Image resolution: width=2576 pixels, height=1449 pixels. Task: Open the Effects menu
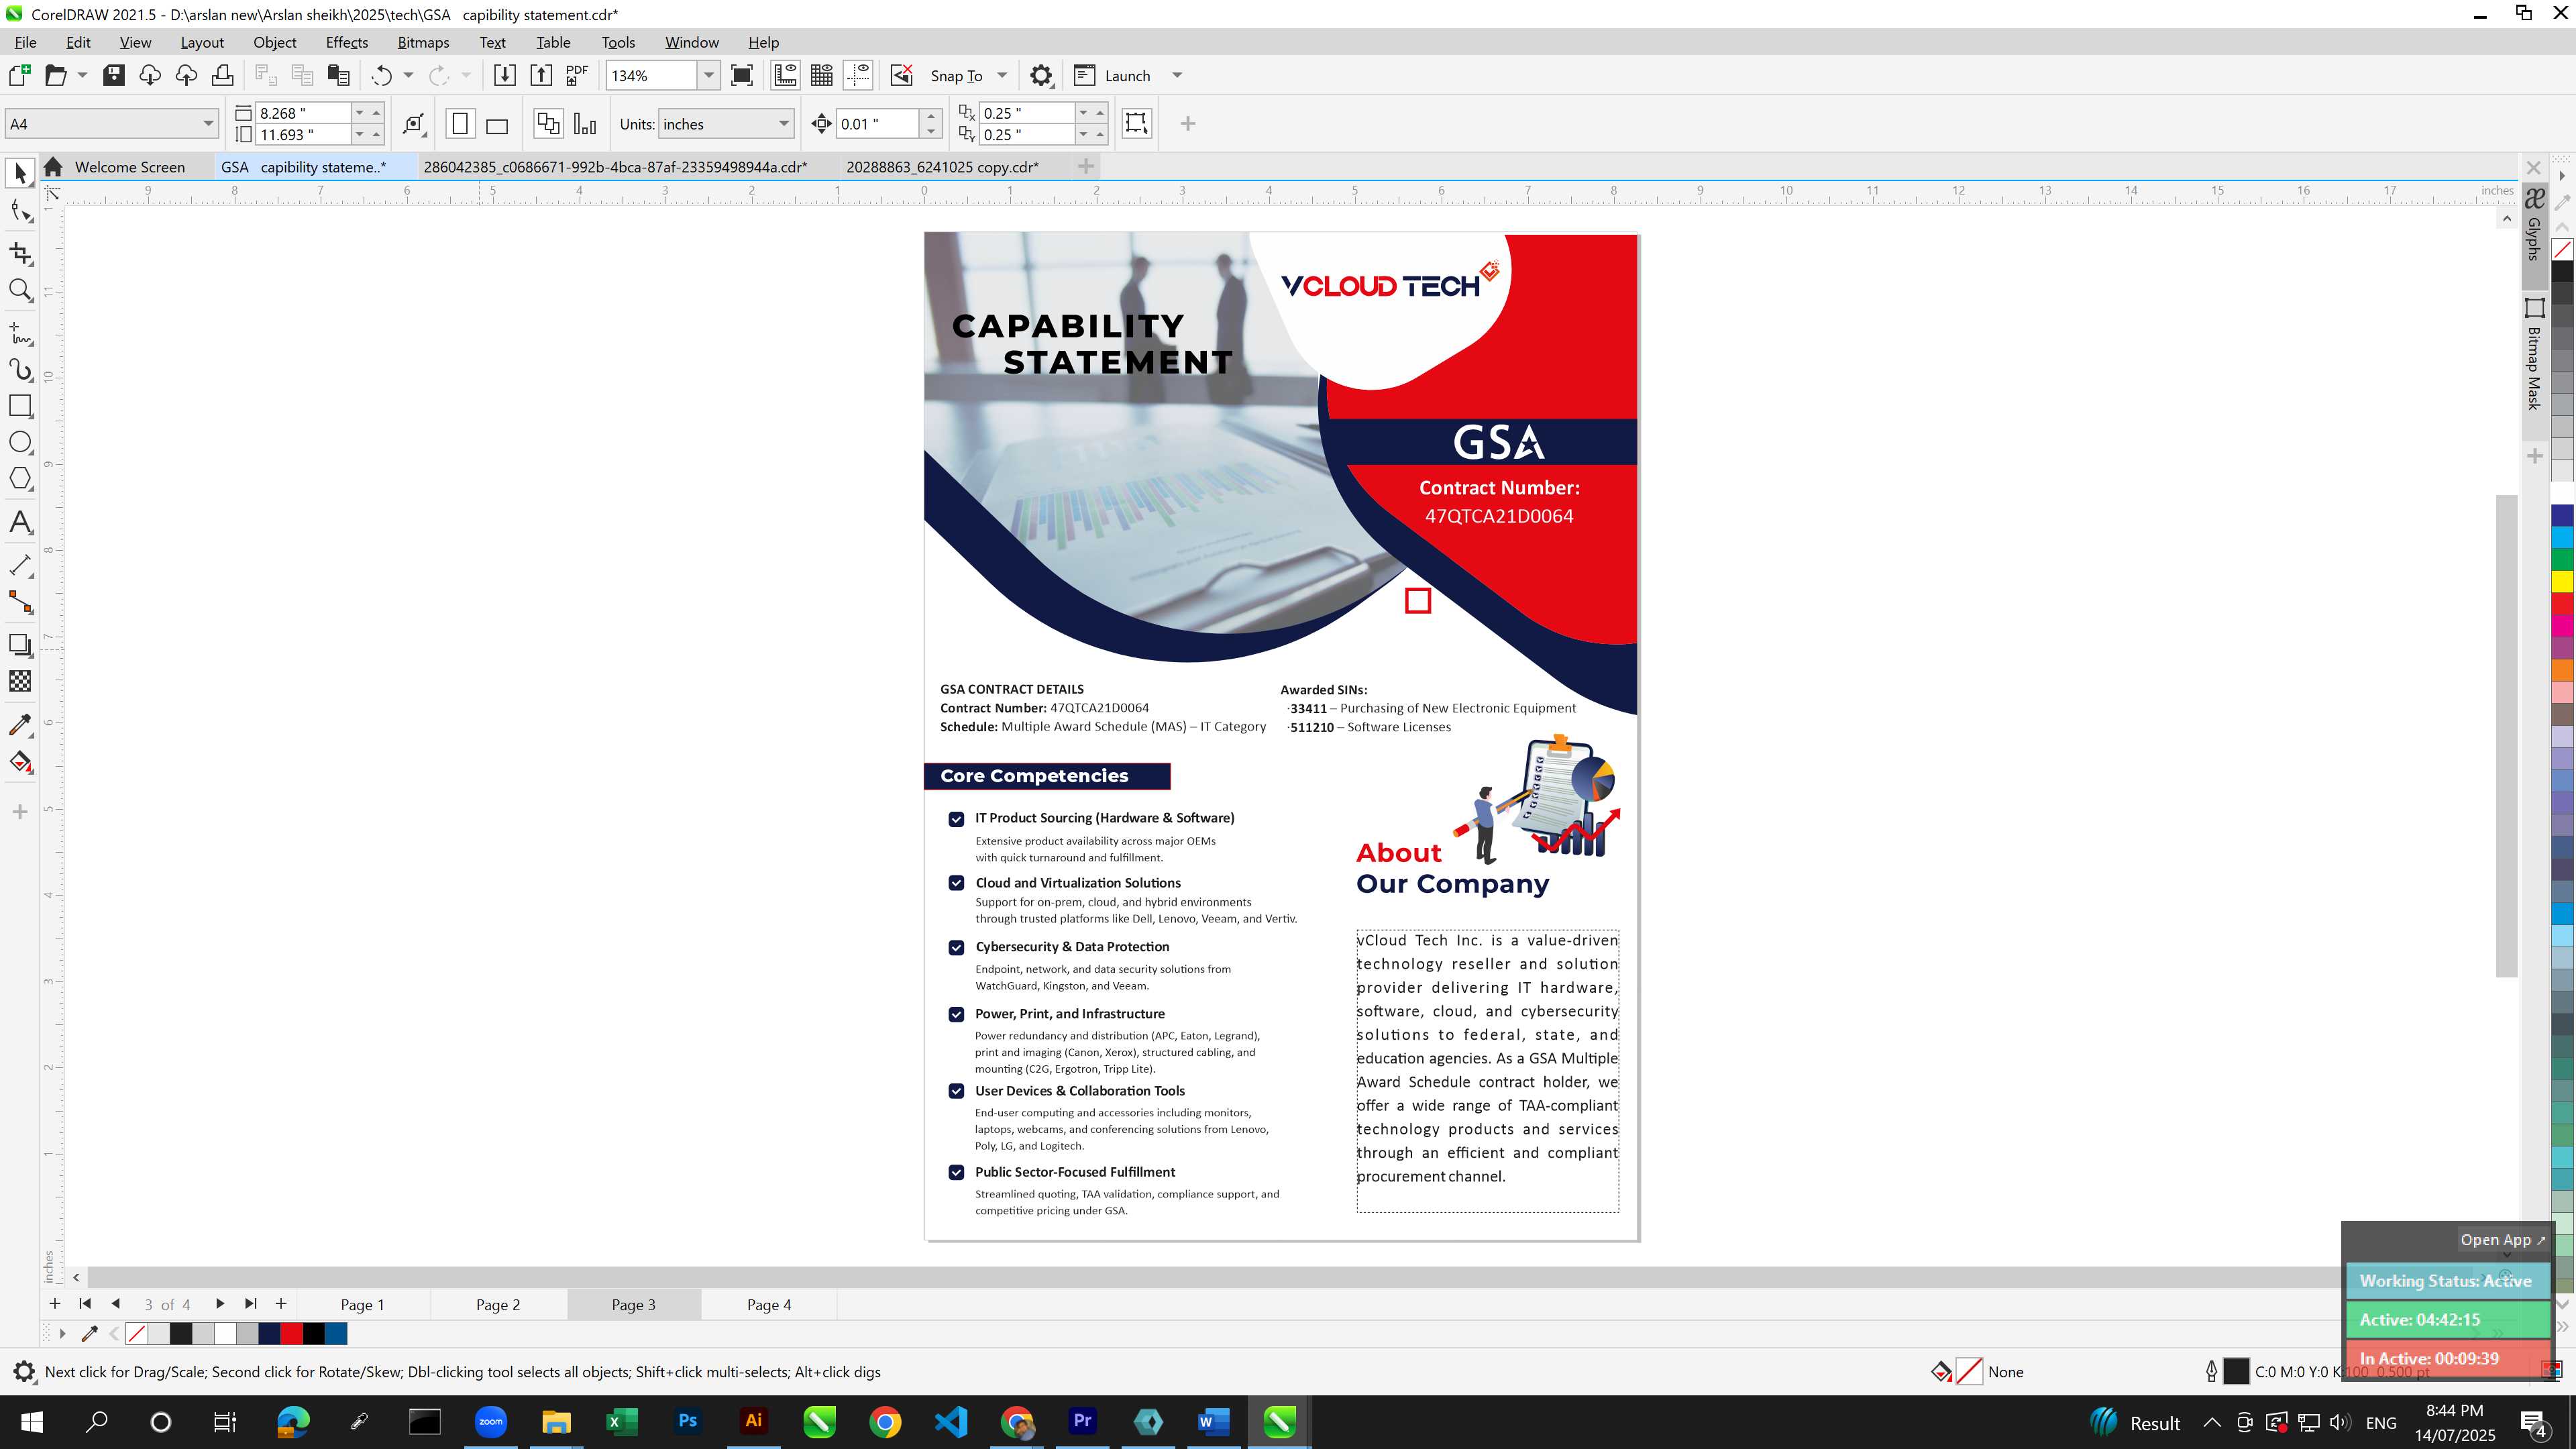coord(346,42)
